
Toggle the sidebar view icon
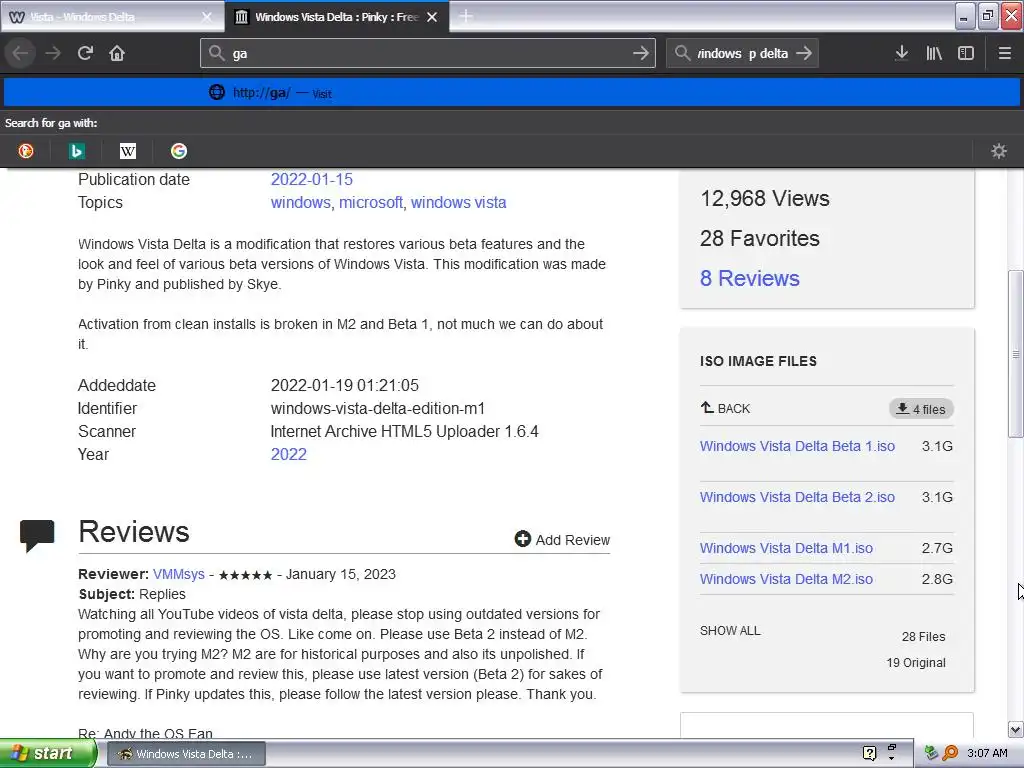coord(966,53)
